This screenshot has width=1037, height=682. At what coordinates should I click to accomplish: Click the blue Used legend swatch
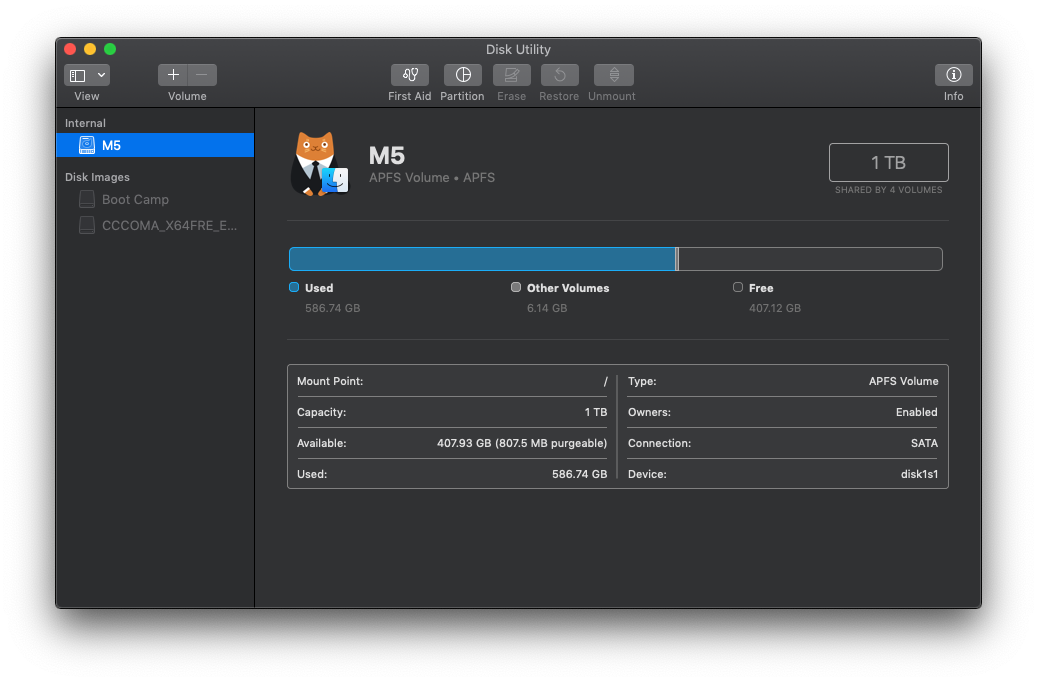(x=294, y=287)
